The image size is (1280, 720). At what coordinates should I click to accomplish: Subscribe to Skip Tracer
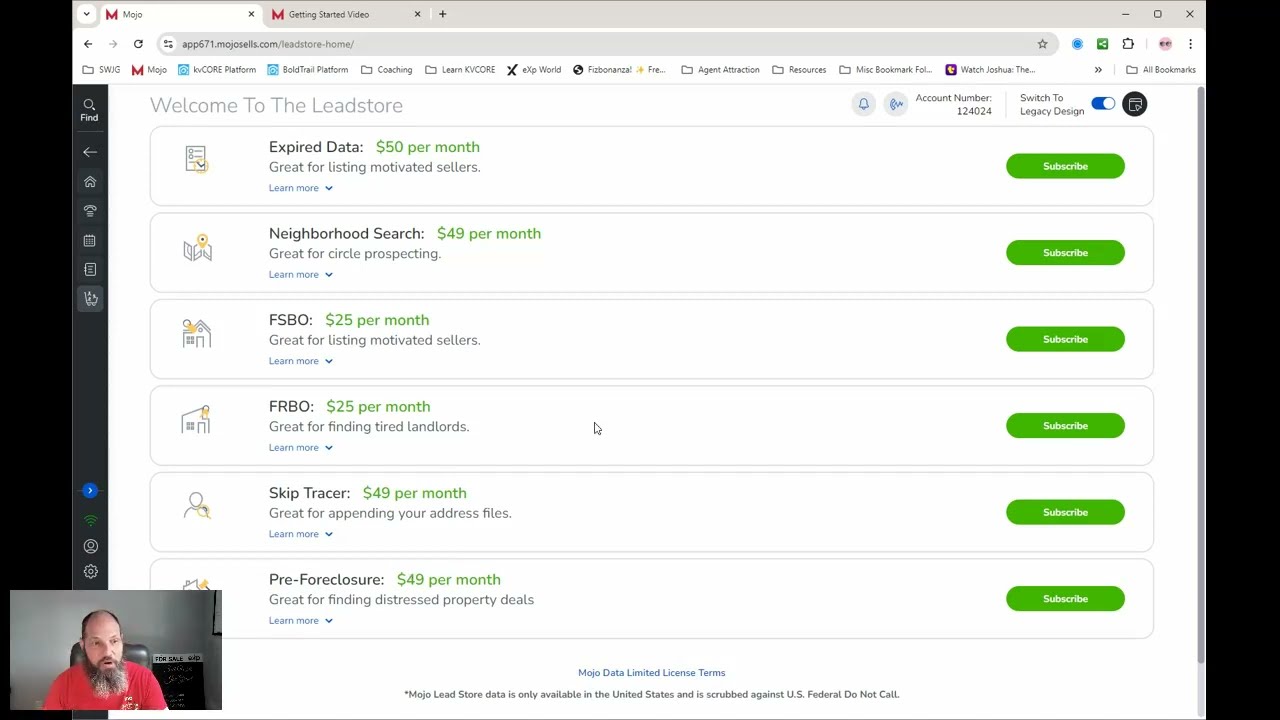(x=1065, y=512)
